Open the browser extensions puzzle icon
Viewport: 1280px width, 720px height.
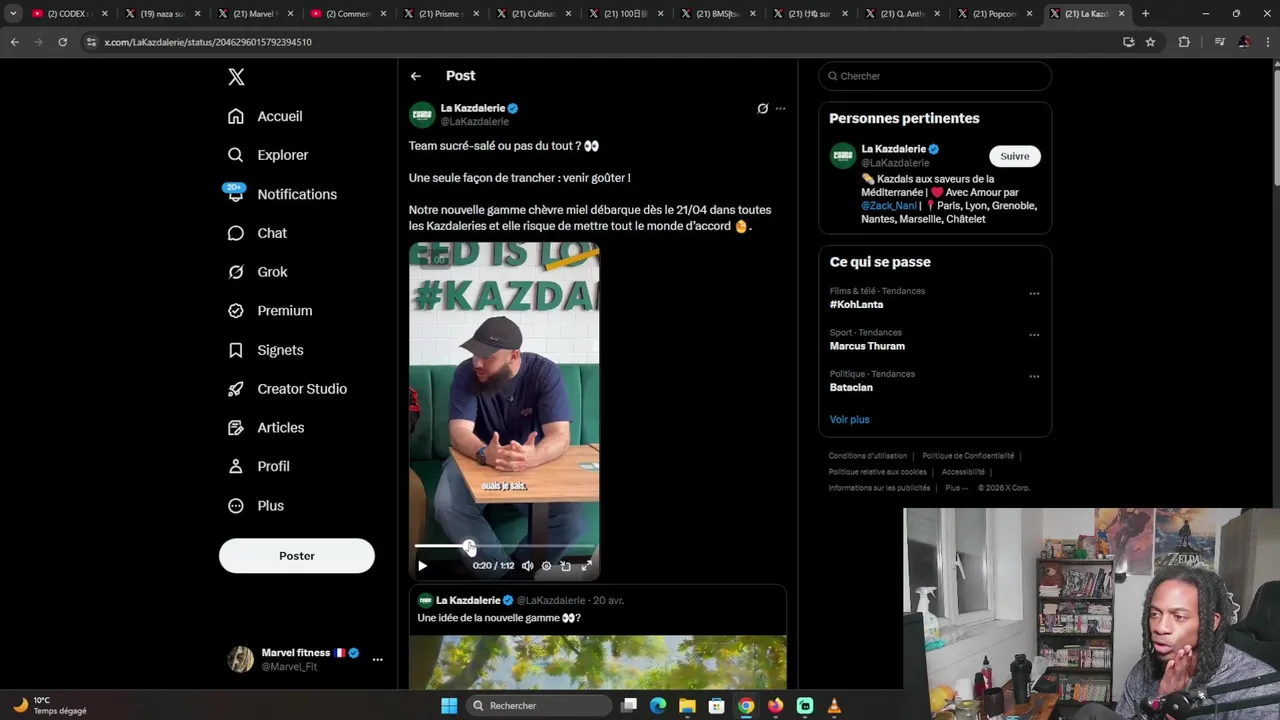pyautogui.click(x=1184, y=42)
